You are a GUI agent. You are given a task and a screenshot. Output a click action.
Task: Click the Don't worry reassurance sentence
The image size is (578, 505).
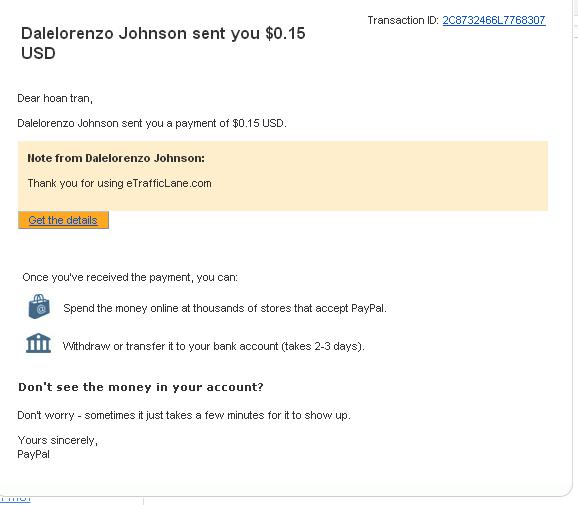tap(184, 415)
